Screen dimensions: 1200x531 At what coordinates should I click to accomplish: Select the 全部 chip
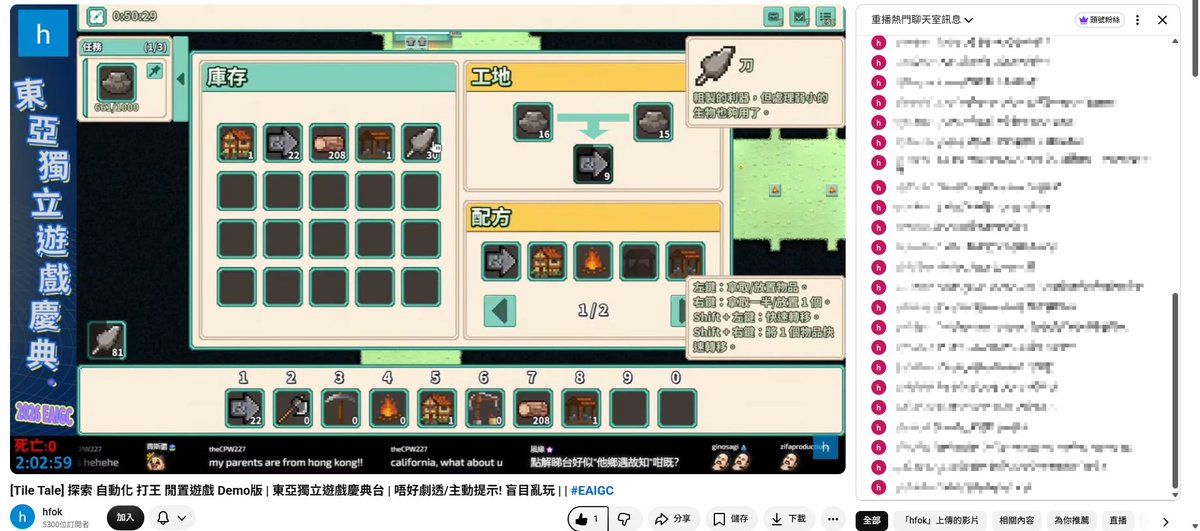click(872, 520)
